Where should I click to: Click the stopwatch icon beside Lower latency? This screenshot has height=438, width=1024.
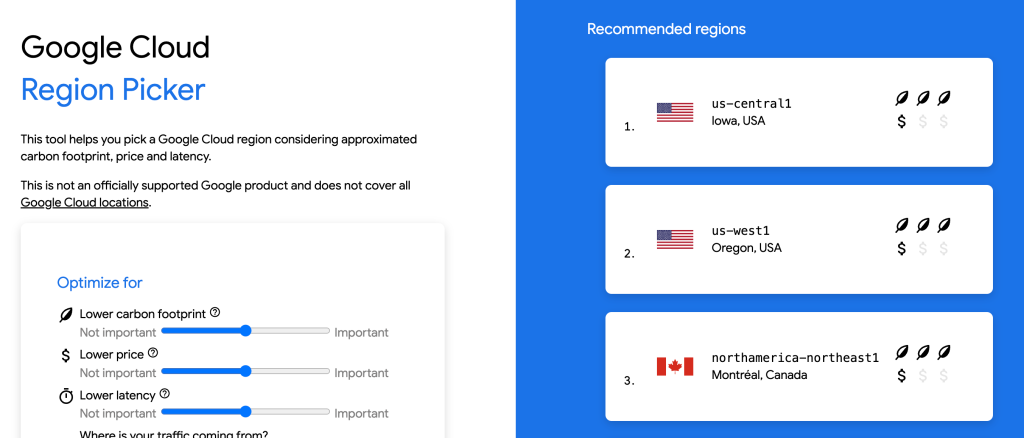[x=66, y=396]
